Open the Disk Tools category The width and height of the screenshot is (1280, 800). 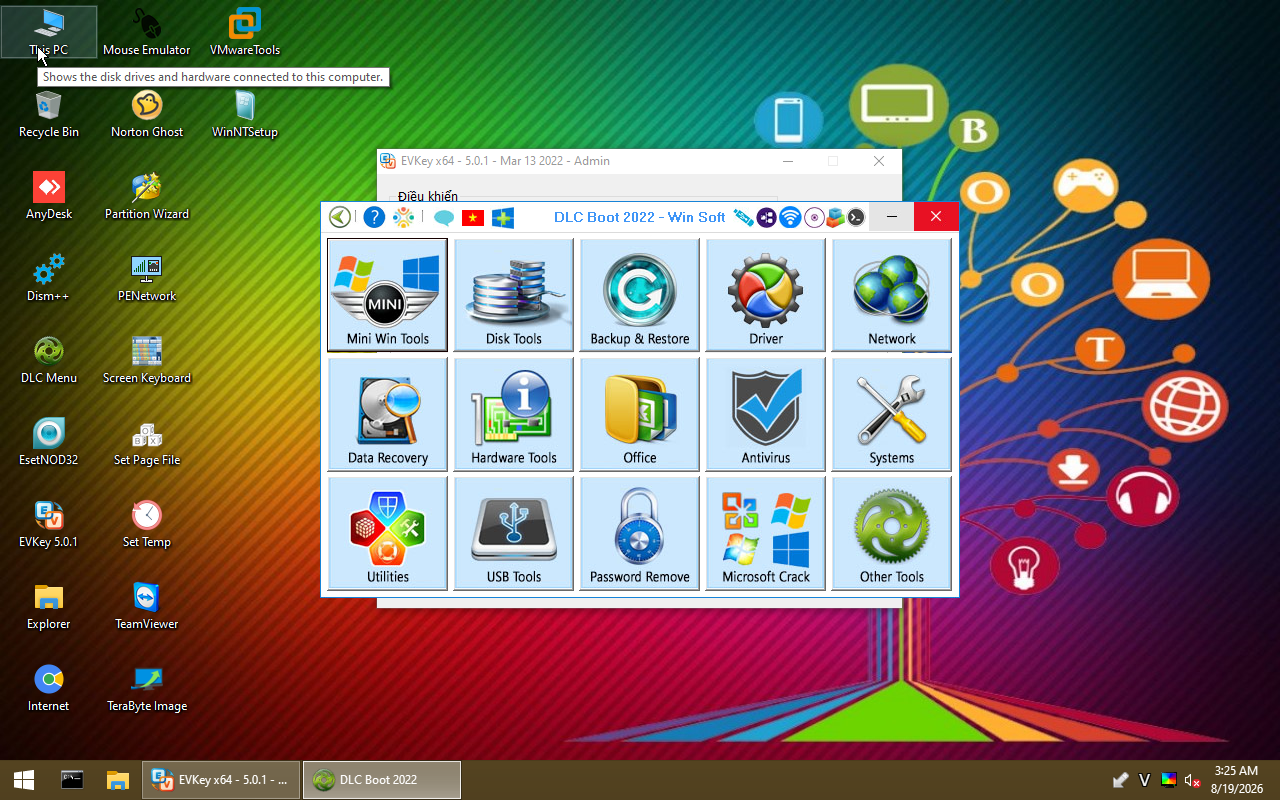[513, 295]
